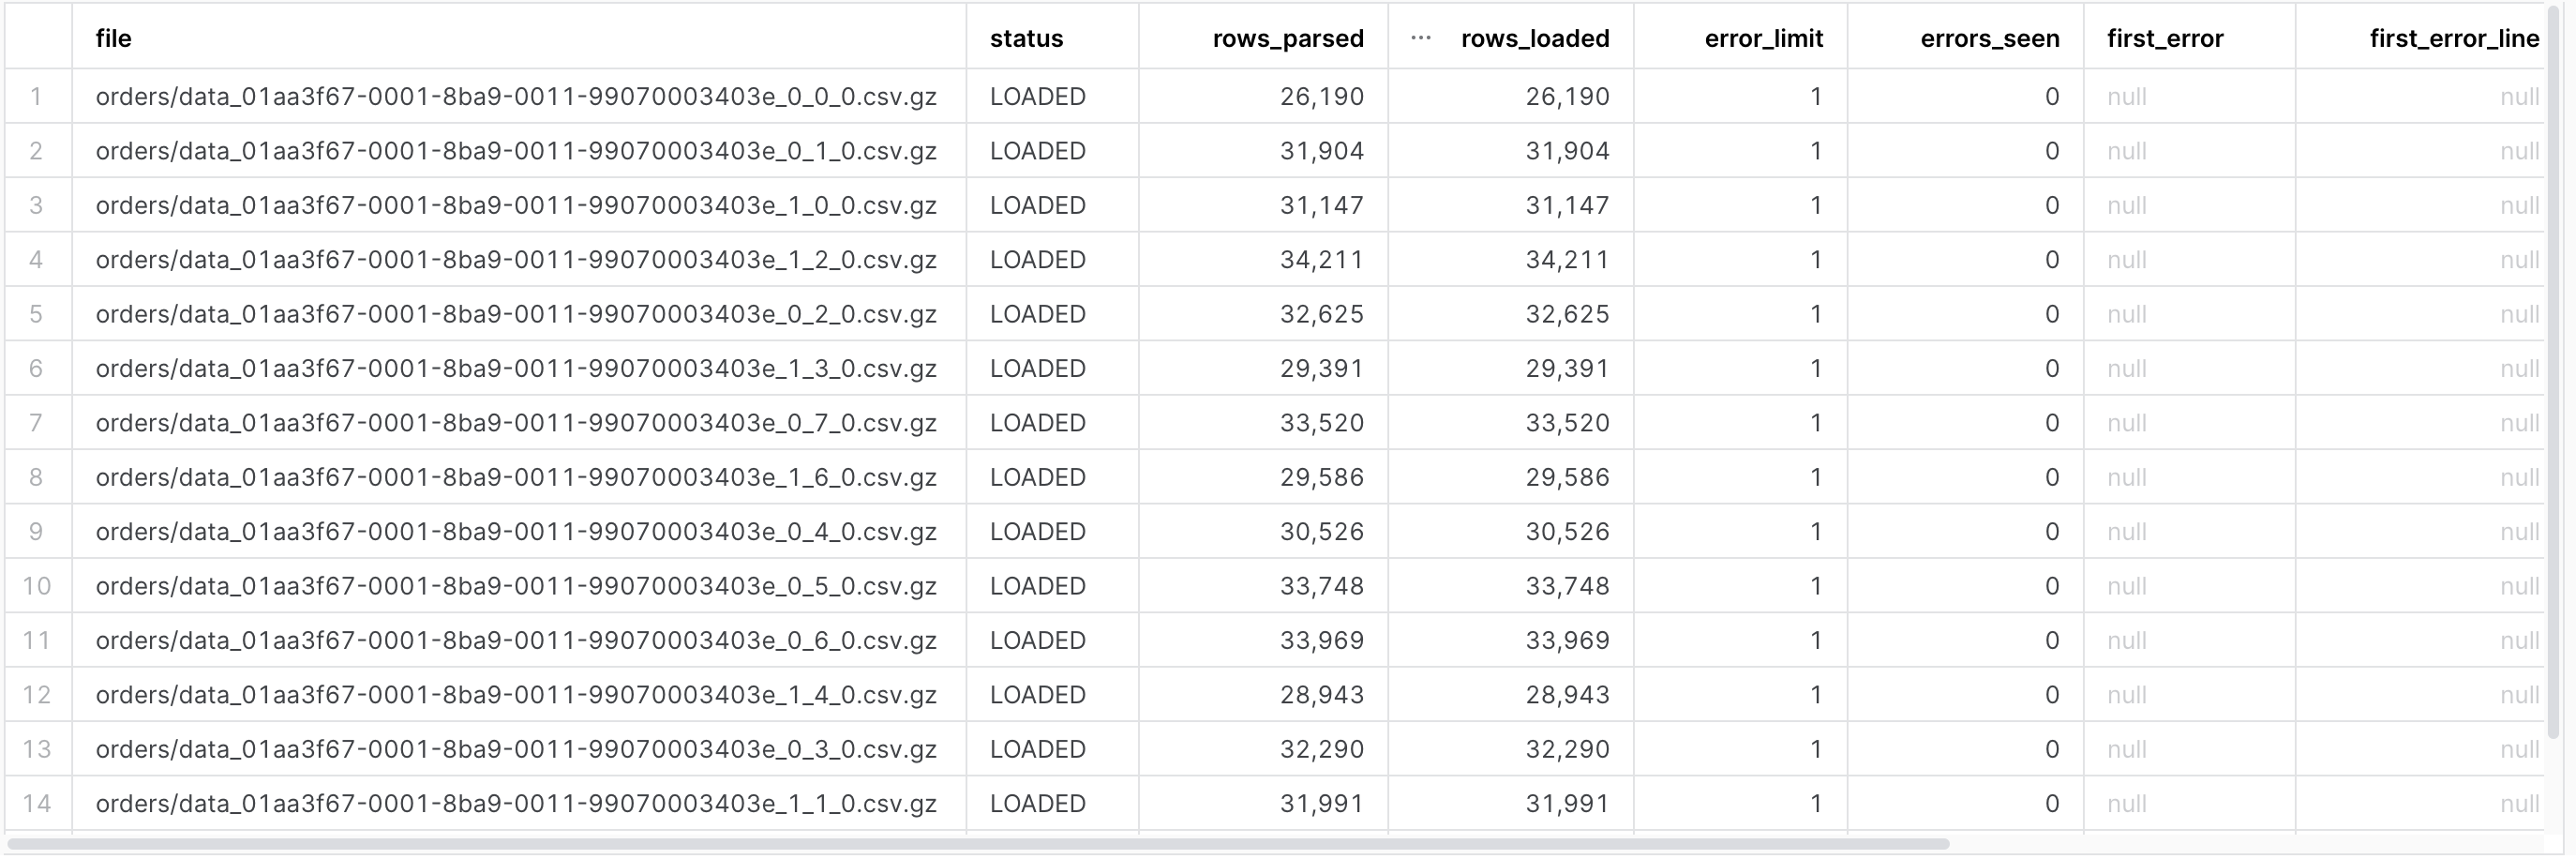Image resolution: width=2576 pixels, height=859 pixels.
Task: Click the errors_seen column header
Action: pyautogui.click(x=1989, y=38)
